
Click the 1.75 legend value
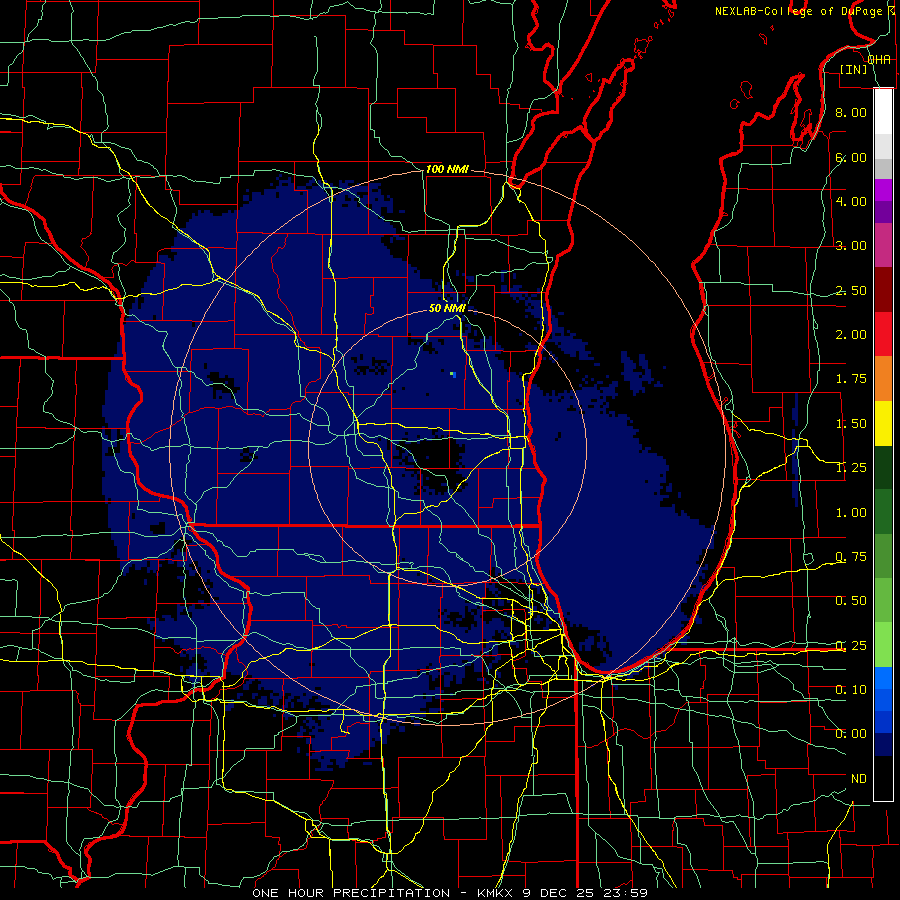(851, 379)
